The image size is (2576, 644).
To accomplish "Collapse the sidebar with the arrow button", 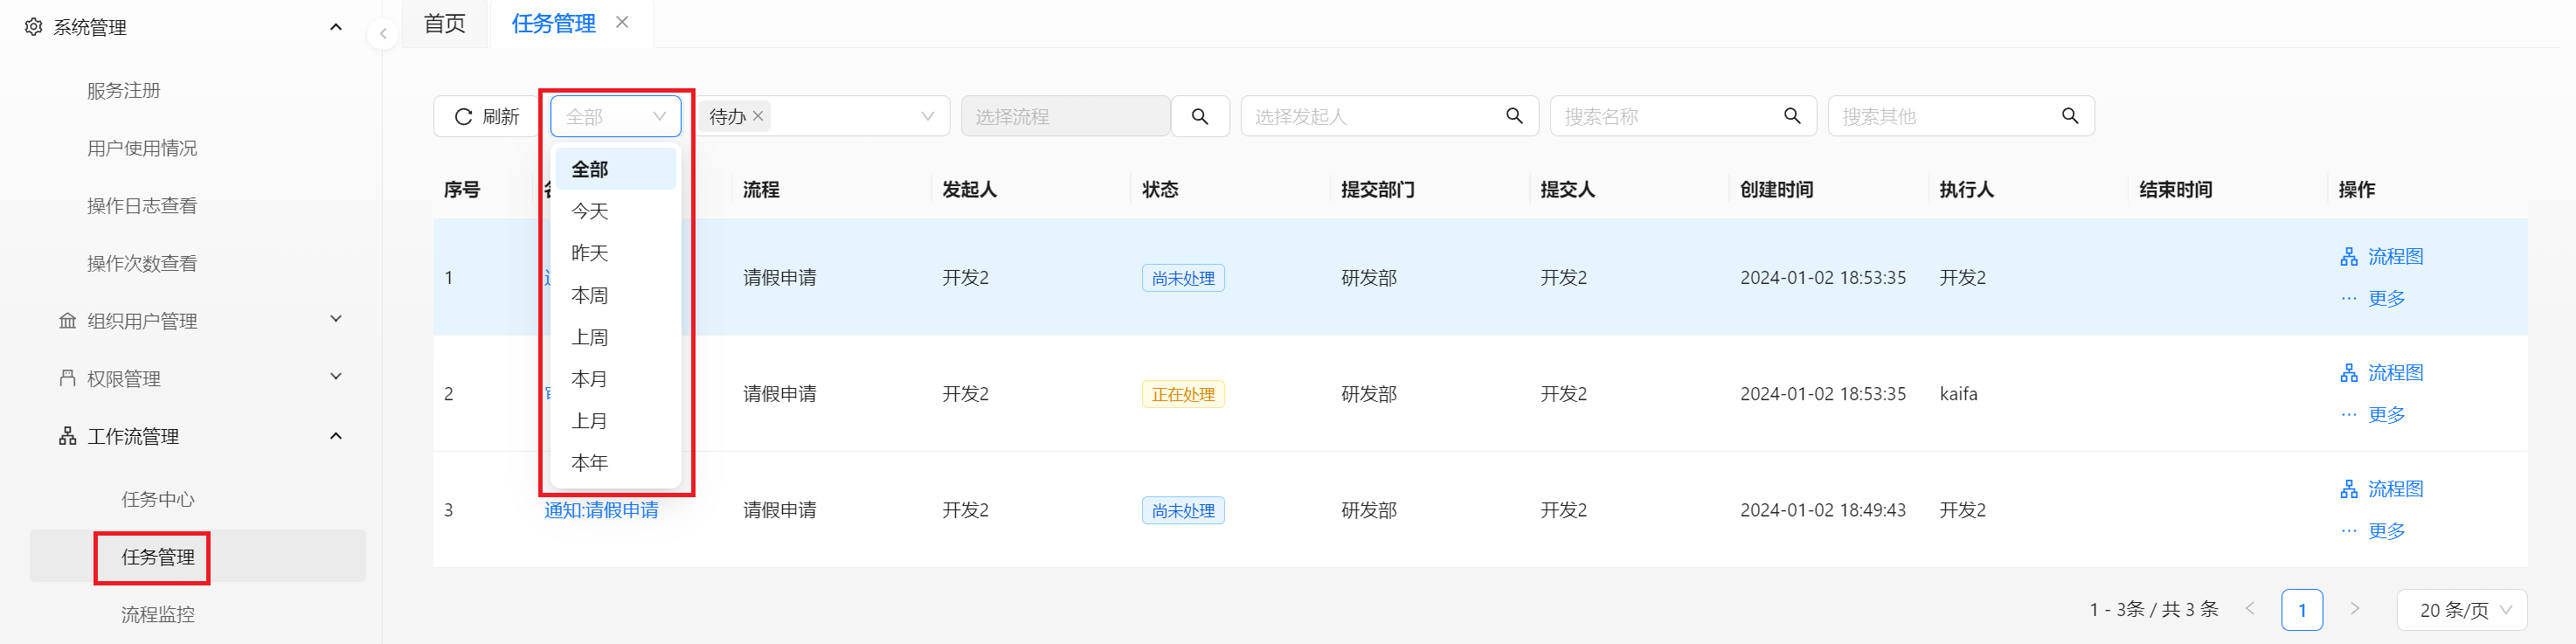I will coord(383,34).
